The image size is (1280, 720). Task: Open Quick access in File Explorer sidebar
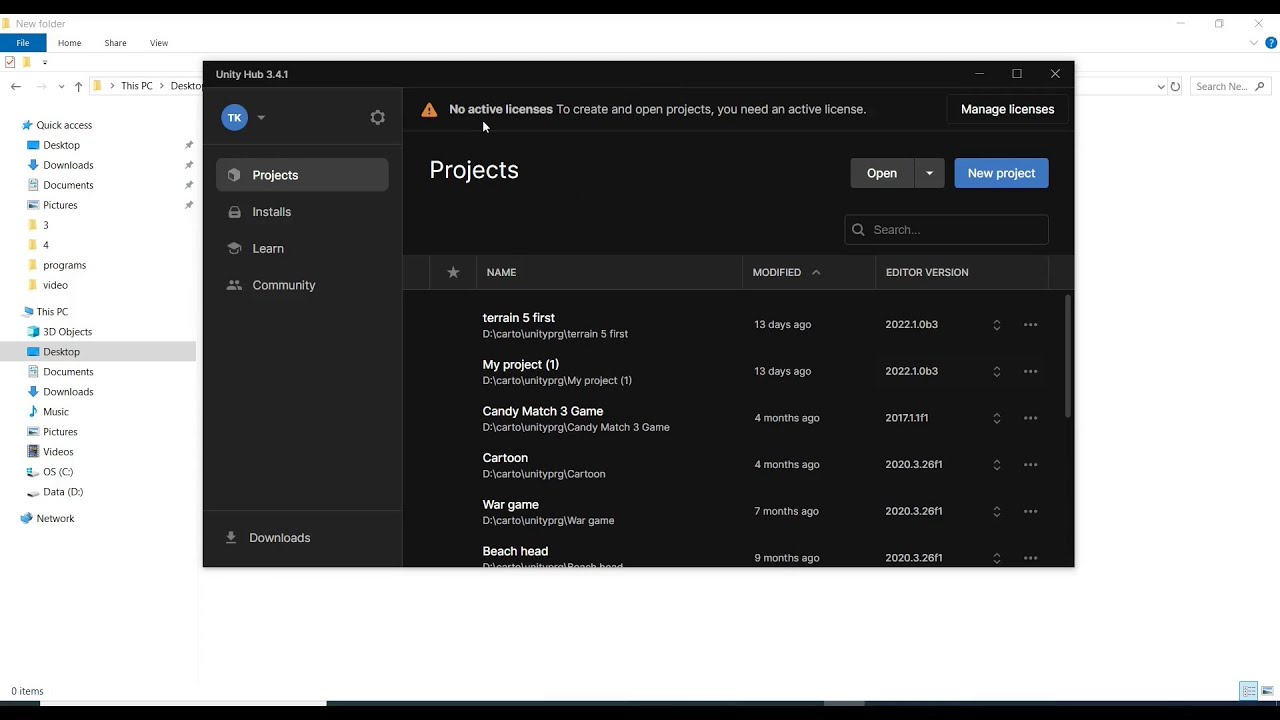coord(64,125)
